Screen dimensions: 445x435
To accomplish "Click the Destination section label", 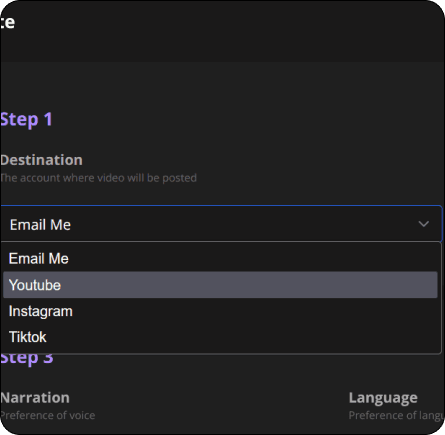I will pos(41,160).
